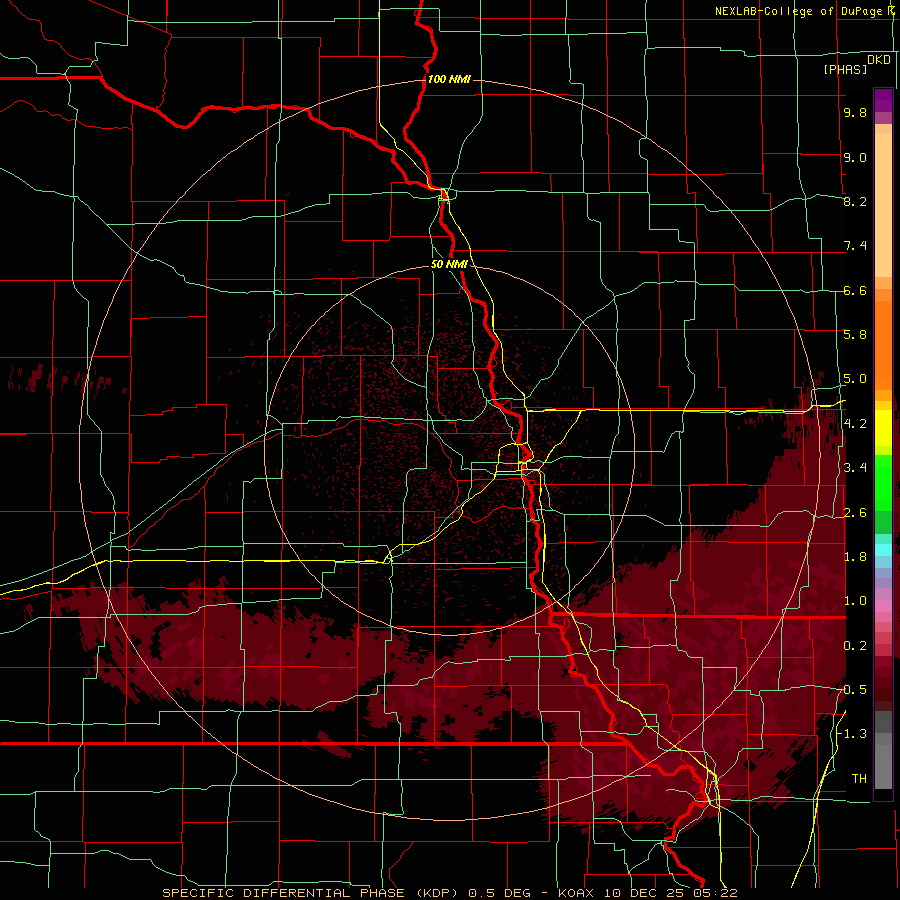The image size is (900, 900).
Task: Pick the gray band at the color bar bottom
Action: pyautogui.click(x=883, y=766)
